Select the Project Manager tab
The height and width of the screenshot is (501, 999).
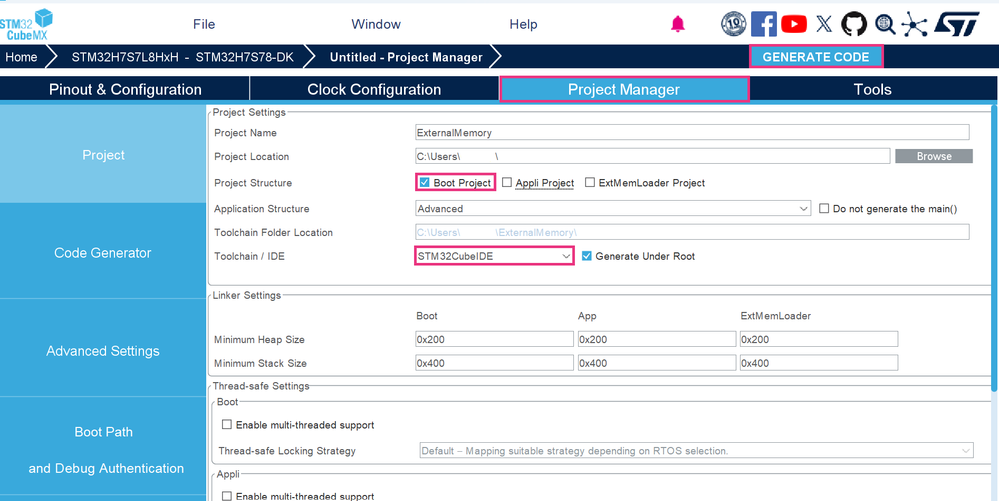click(x=624, y=89)
